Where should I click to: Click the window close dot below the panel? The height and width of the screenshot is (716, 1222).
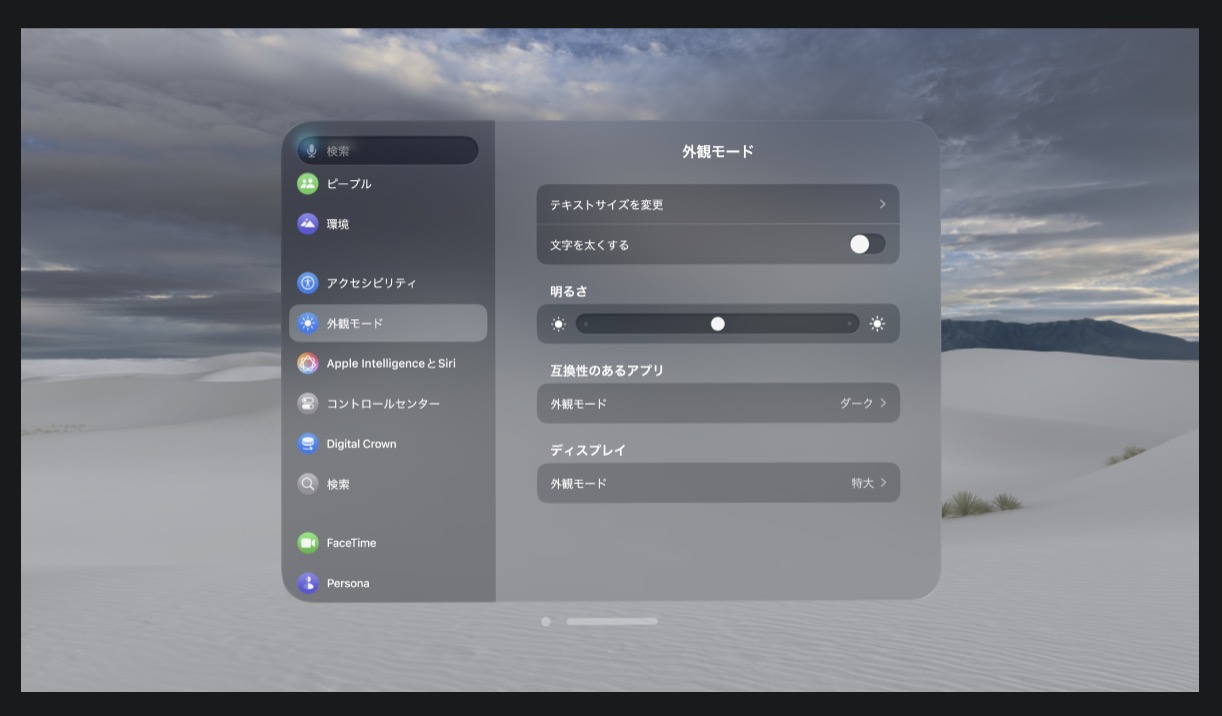[x=545, y=621]
